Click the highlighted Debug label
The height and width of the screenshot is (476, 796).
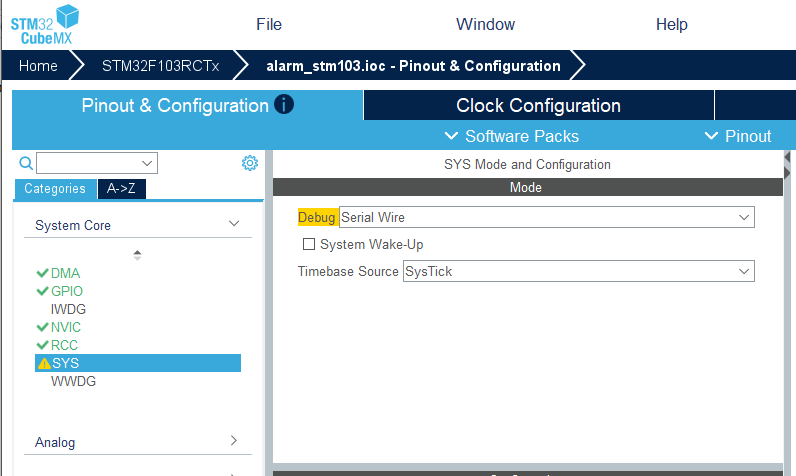pos(317,217)
